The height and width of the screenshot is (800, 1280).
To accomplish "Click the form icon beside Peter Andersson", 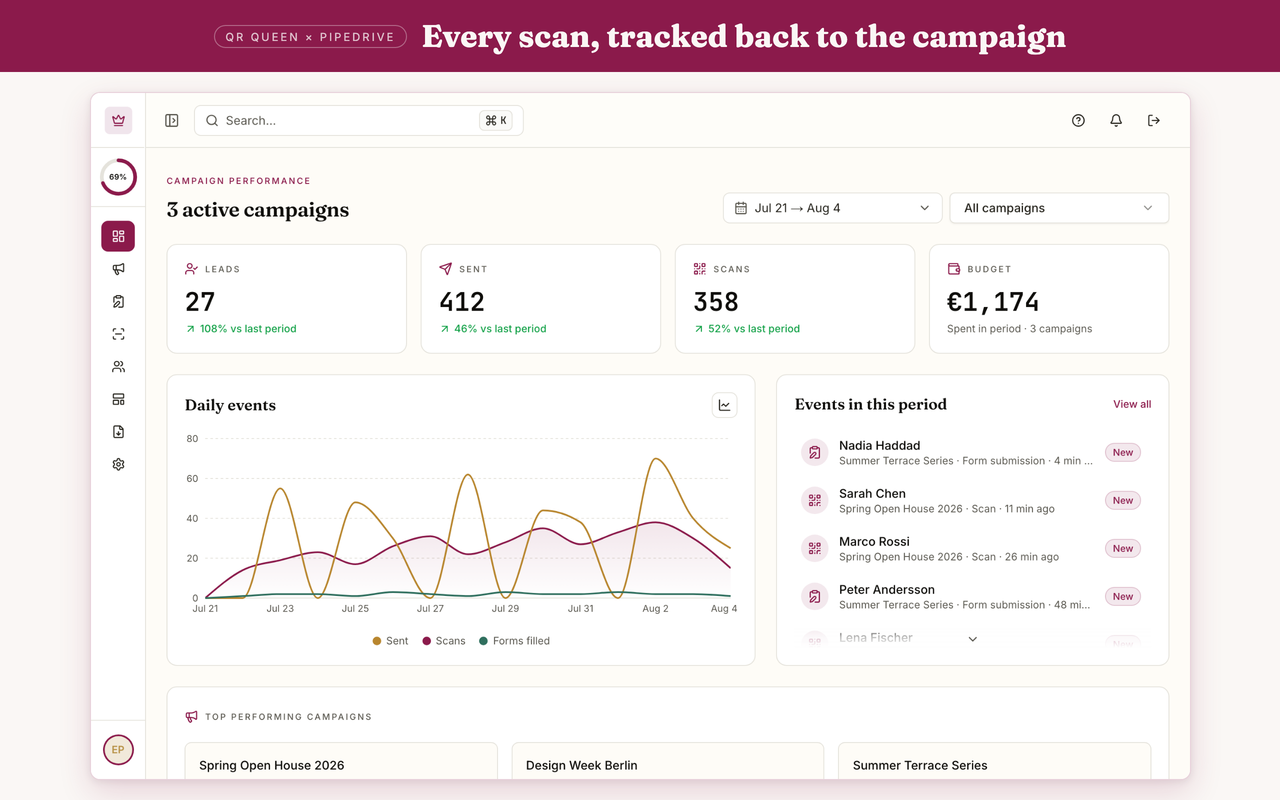I will 815,597.
